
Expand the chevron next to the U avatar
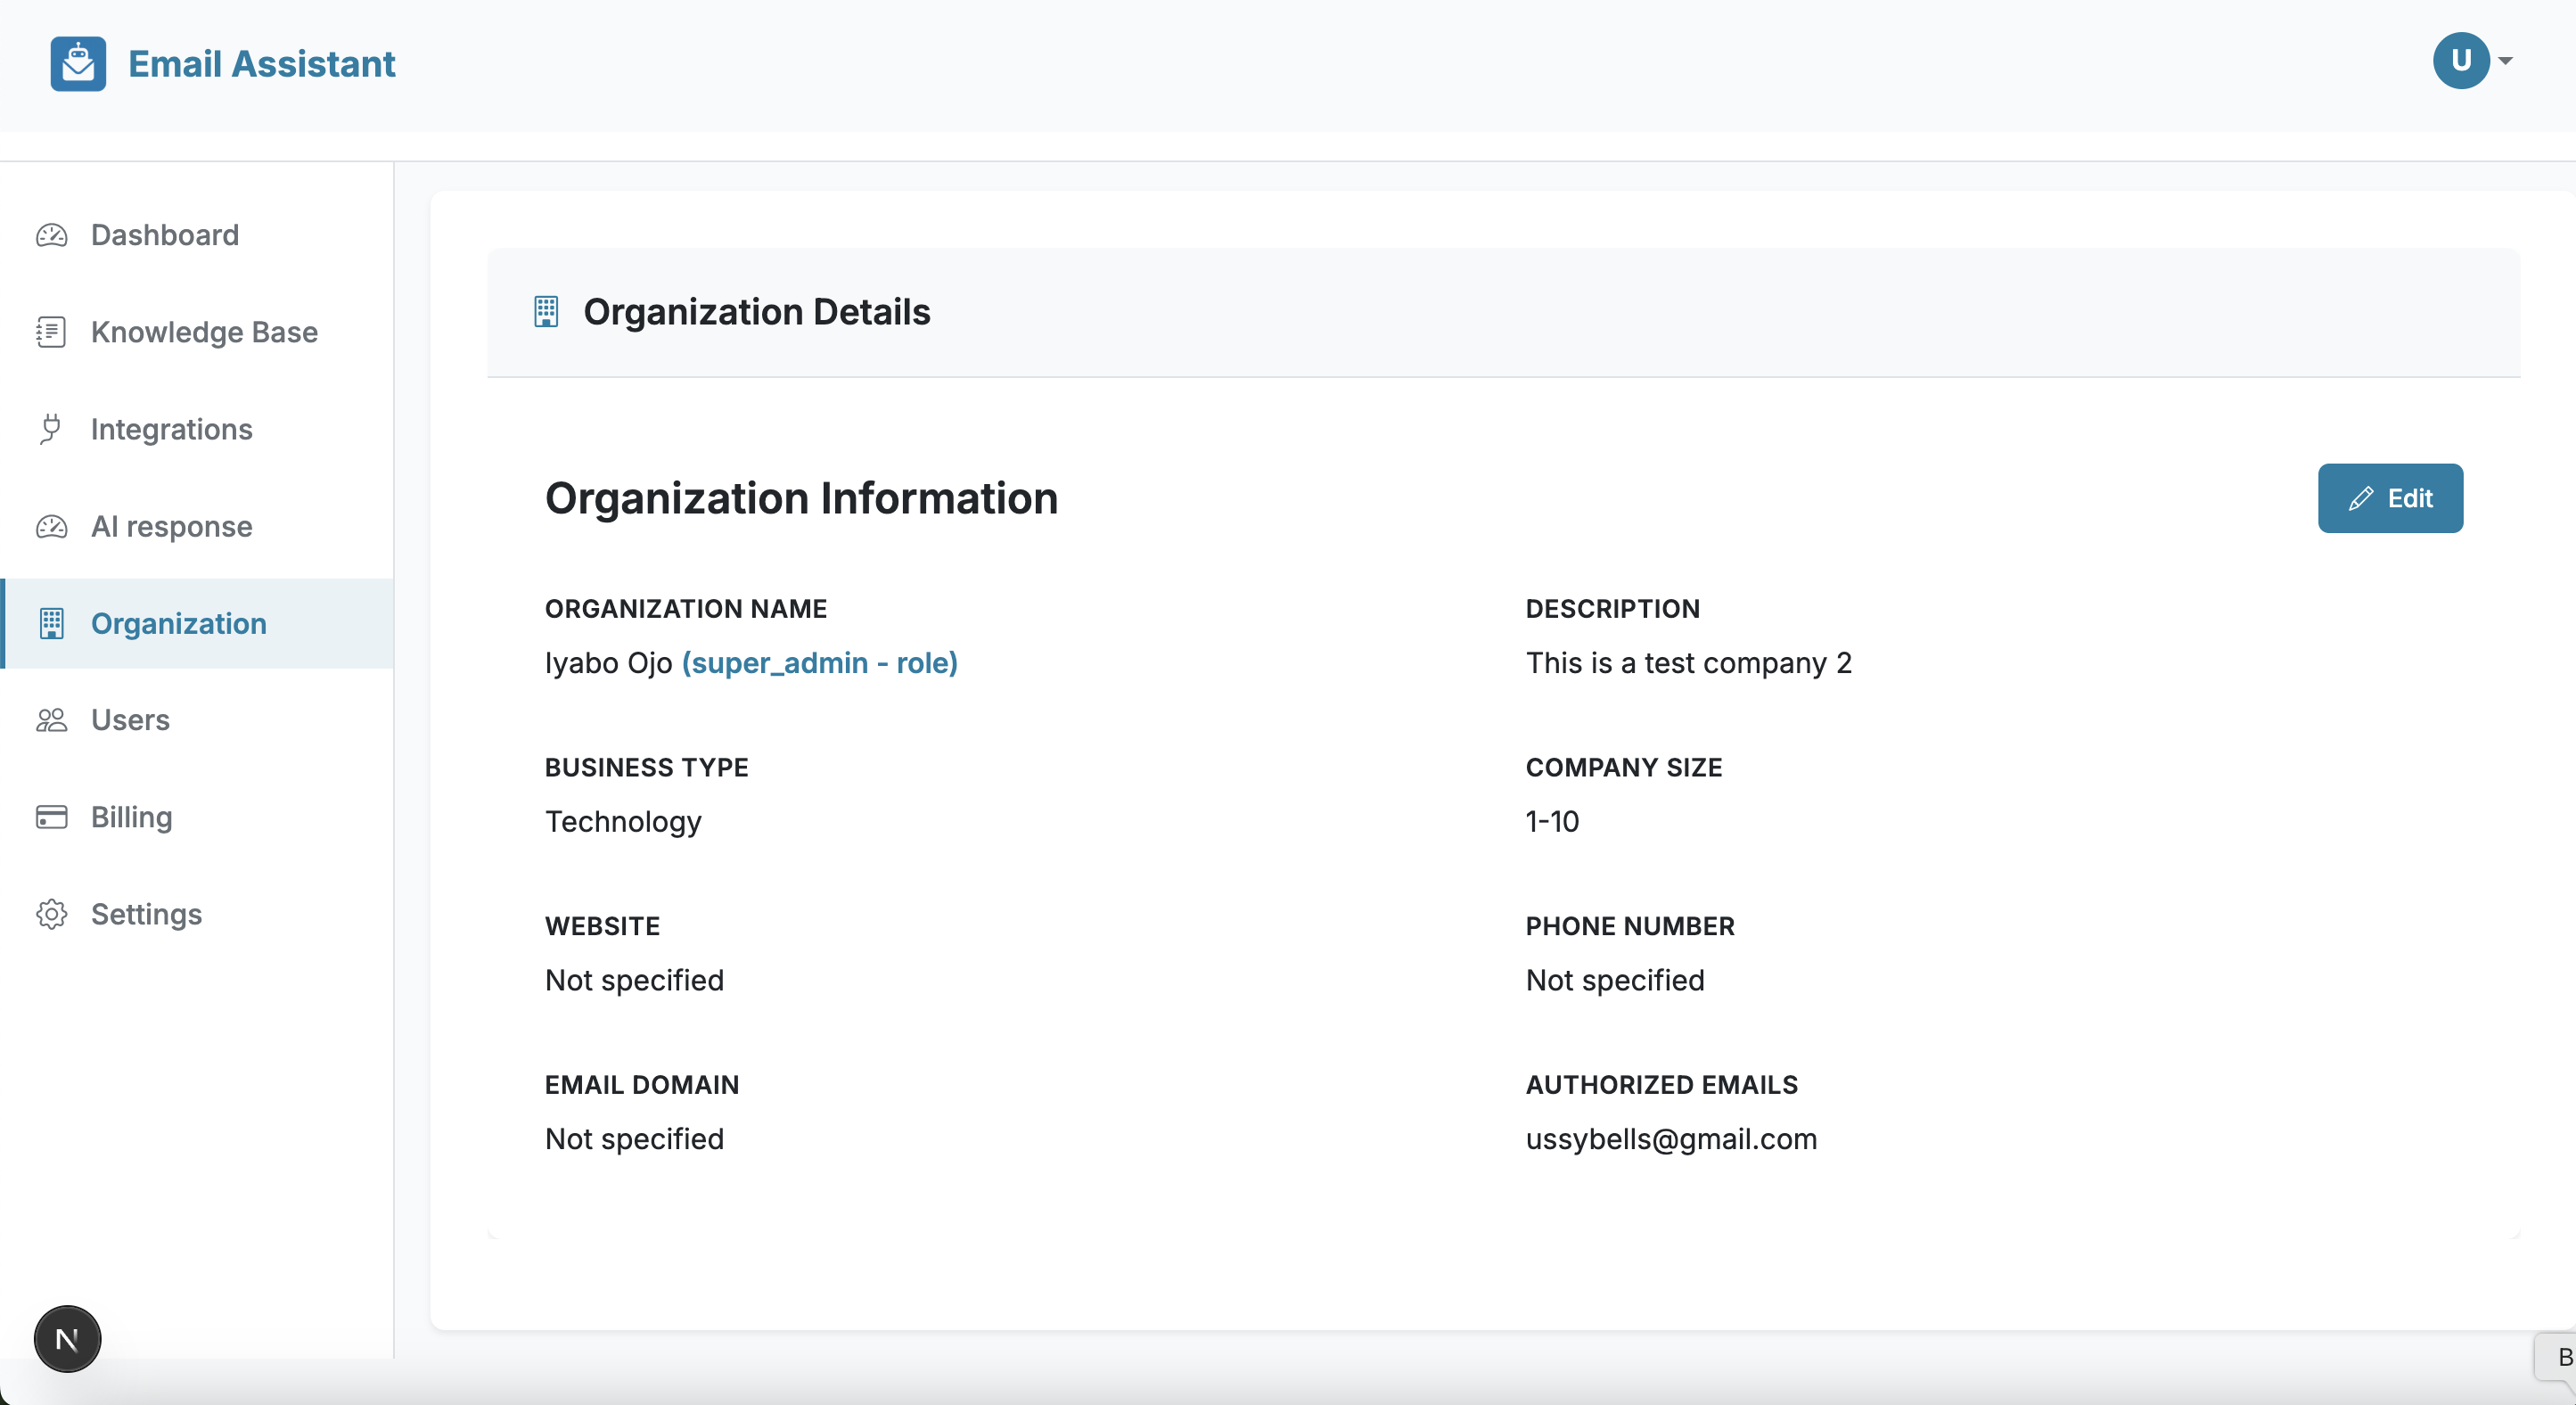[2505, 61]
